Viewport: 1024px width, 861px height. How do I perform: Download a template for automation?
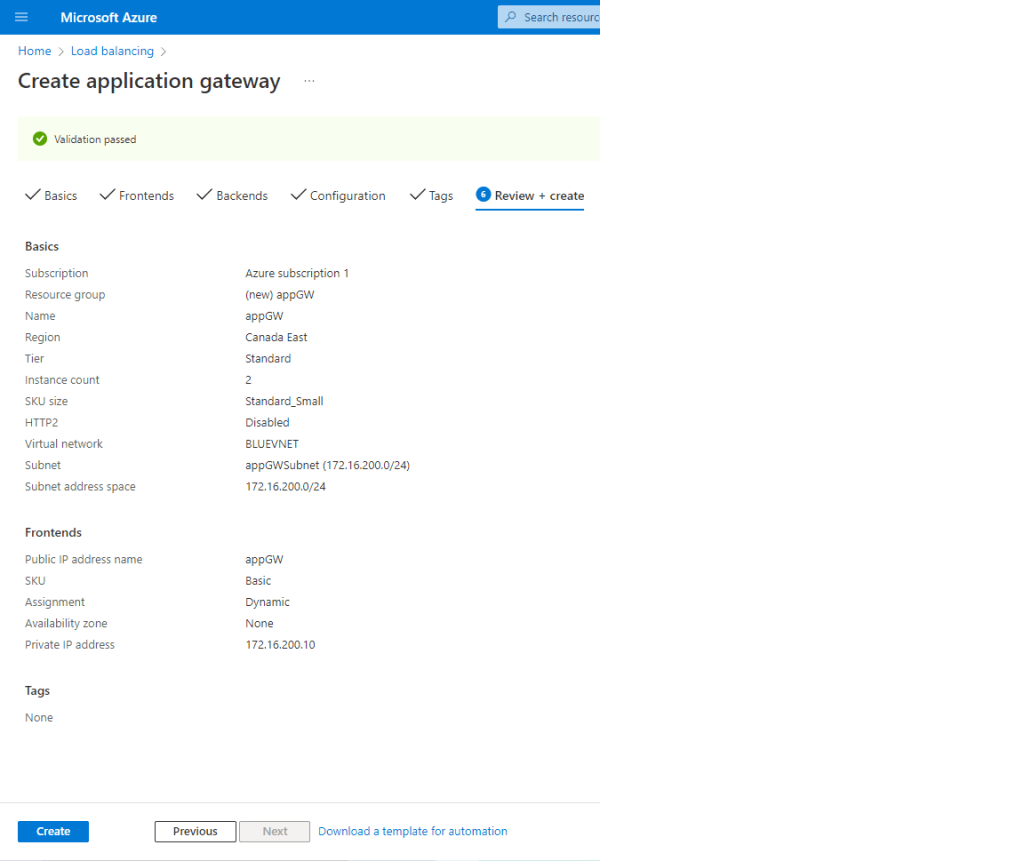click(412, 831)
